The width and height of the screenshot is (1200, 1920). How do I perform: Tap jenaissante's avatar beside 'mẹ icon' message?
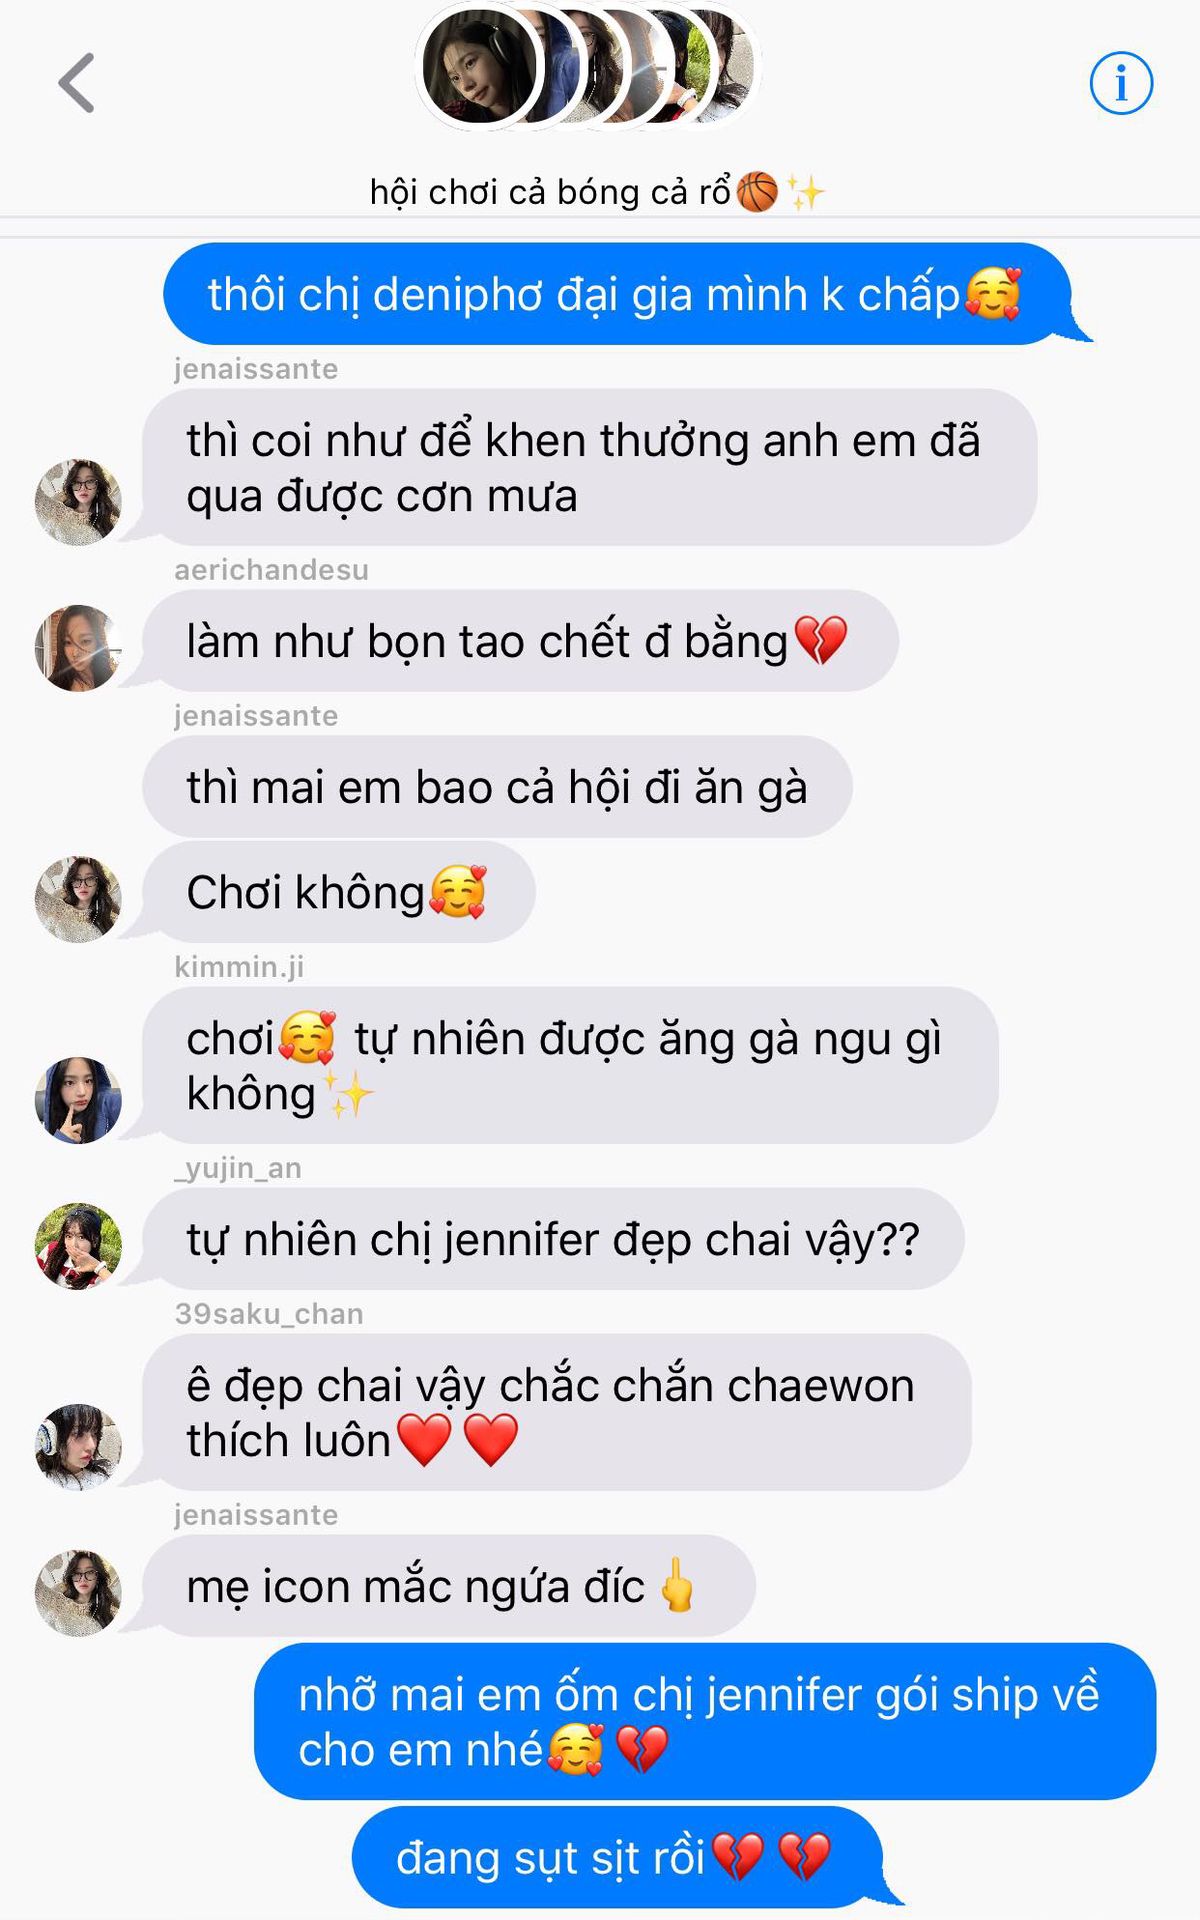click(x=78, y=1593)
